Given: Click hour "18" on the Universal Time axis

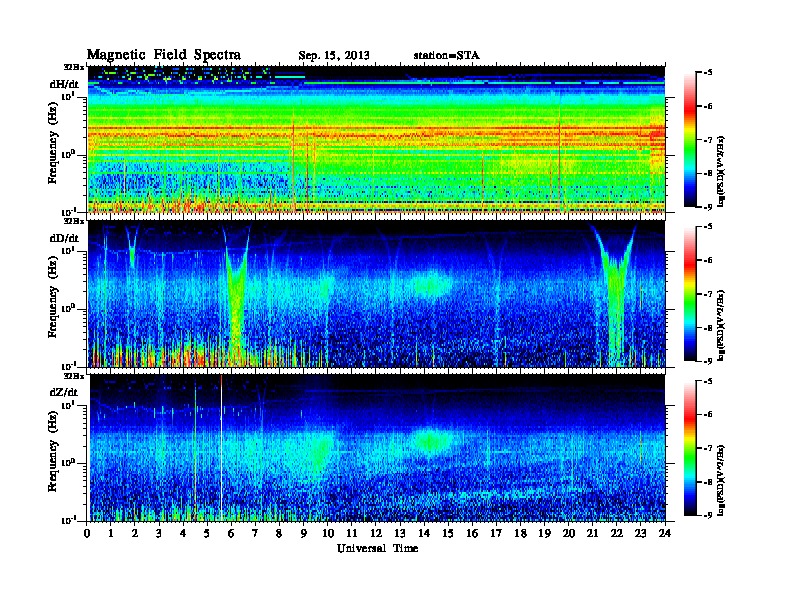Looking at the screenshot, I should (x=520, y=533).
